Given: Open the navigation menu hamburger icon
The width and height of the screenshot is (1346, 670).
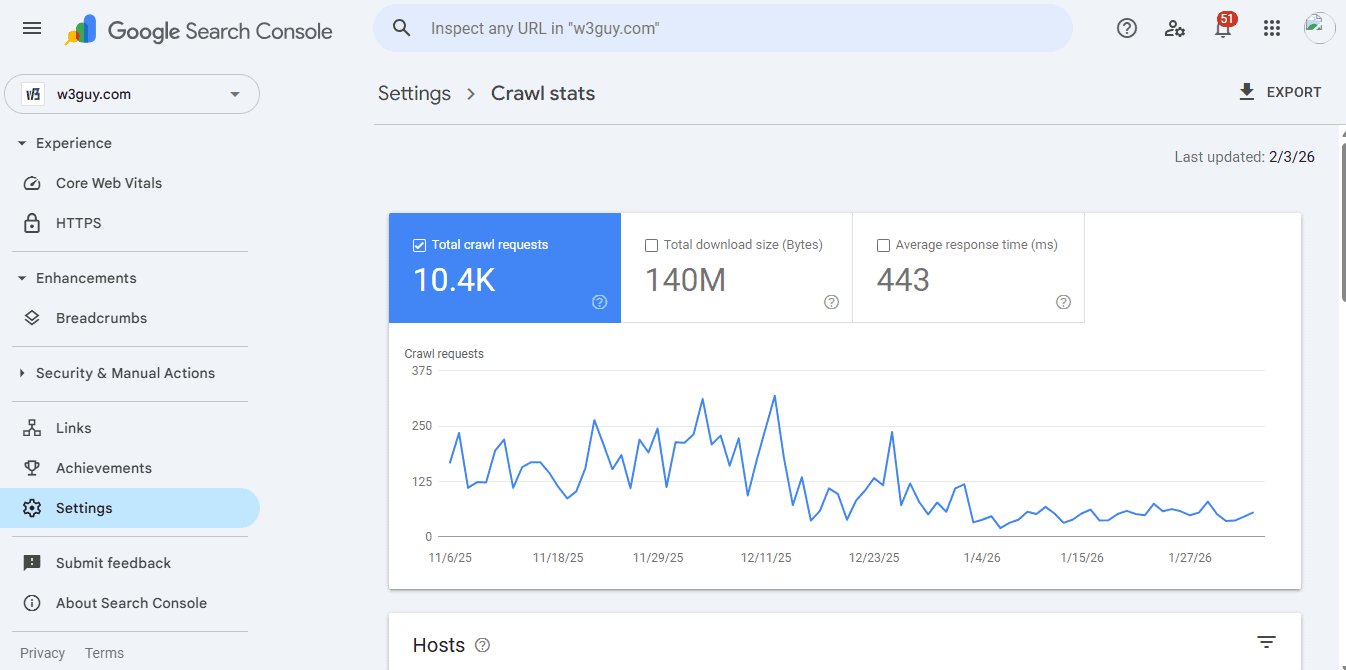Looking at the screenshot, I should (31, 28).
